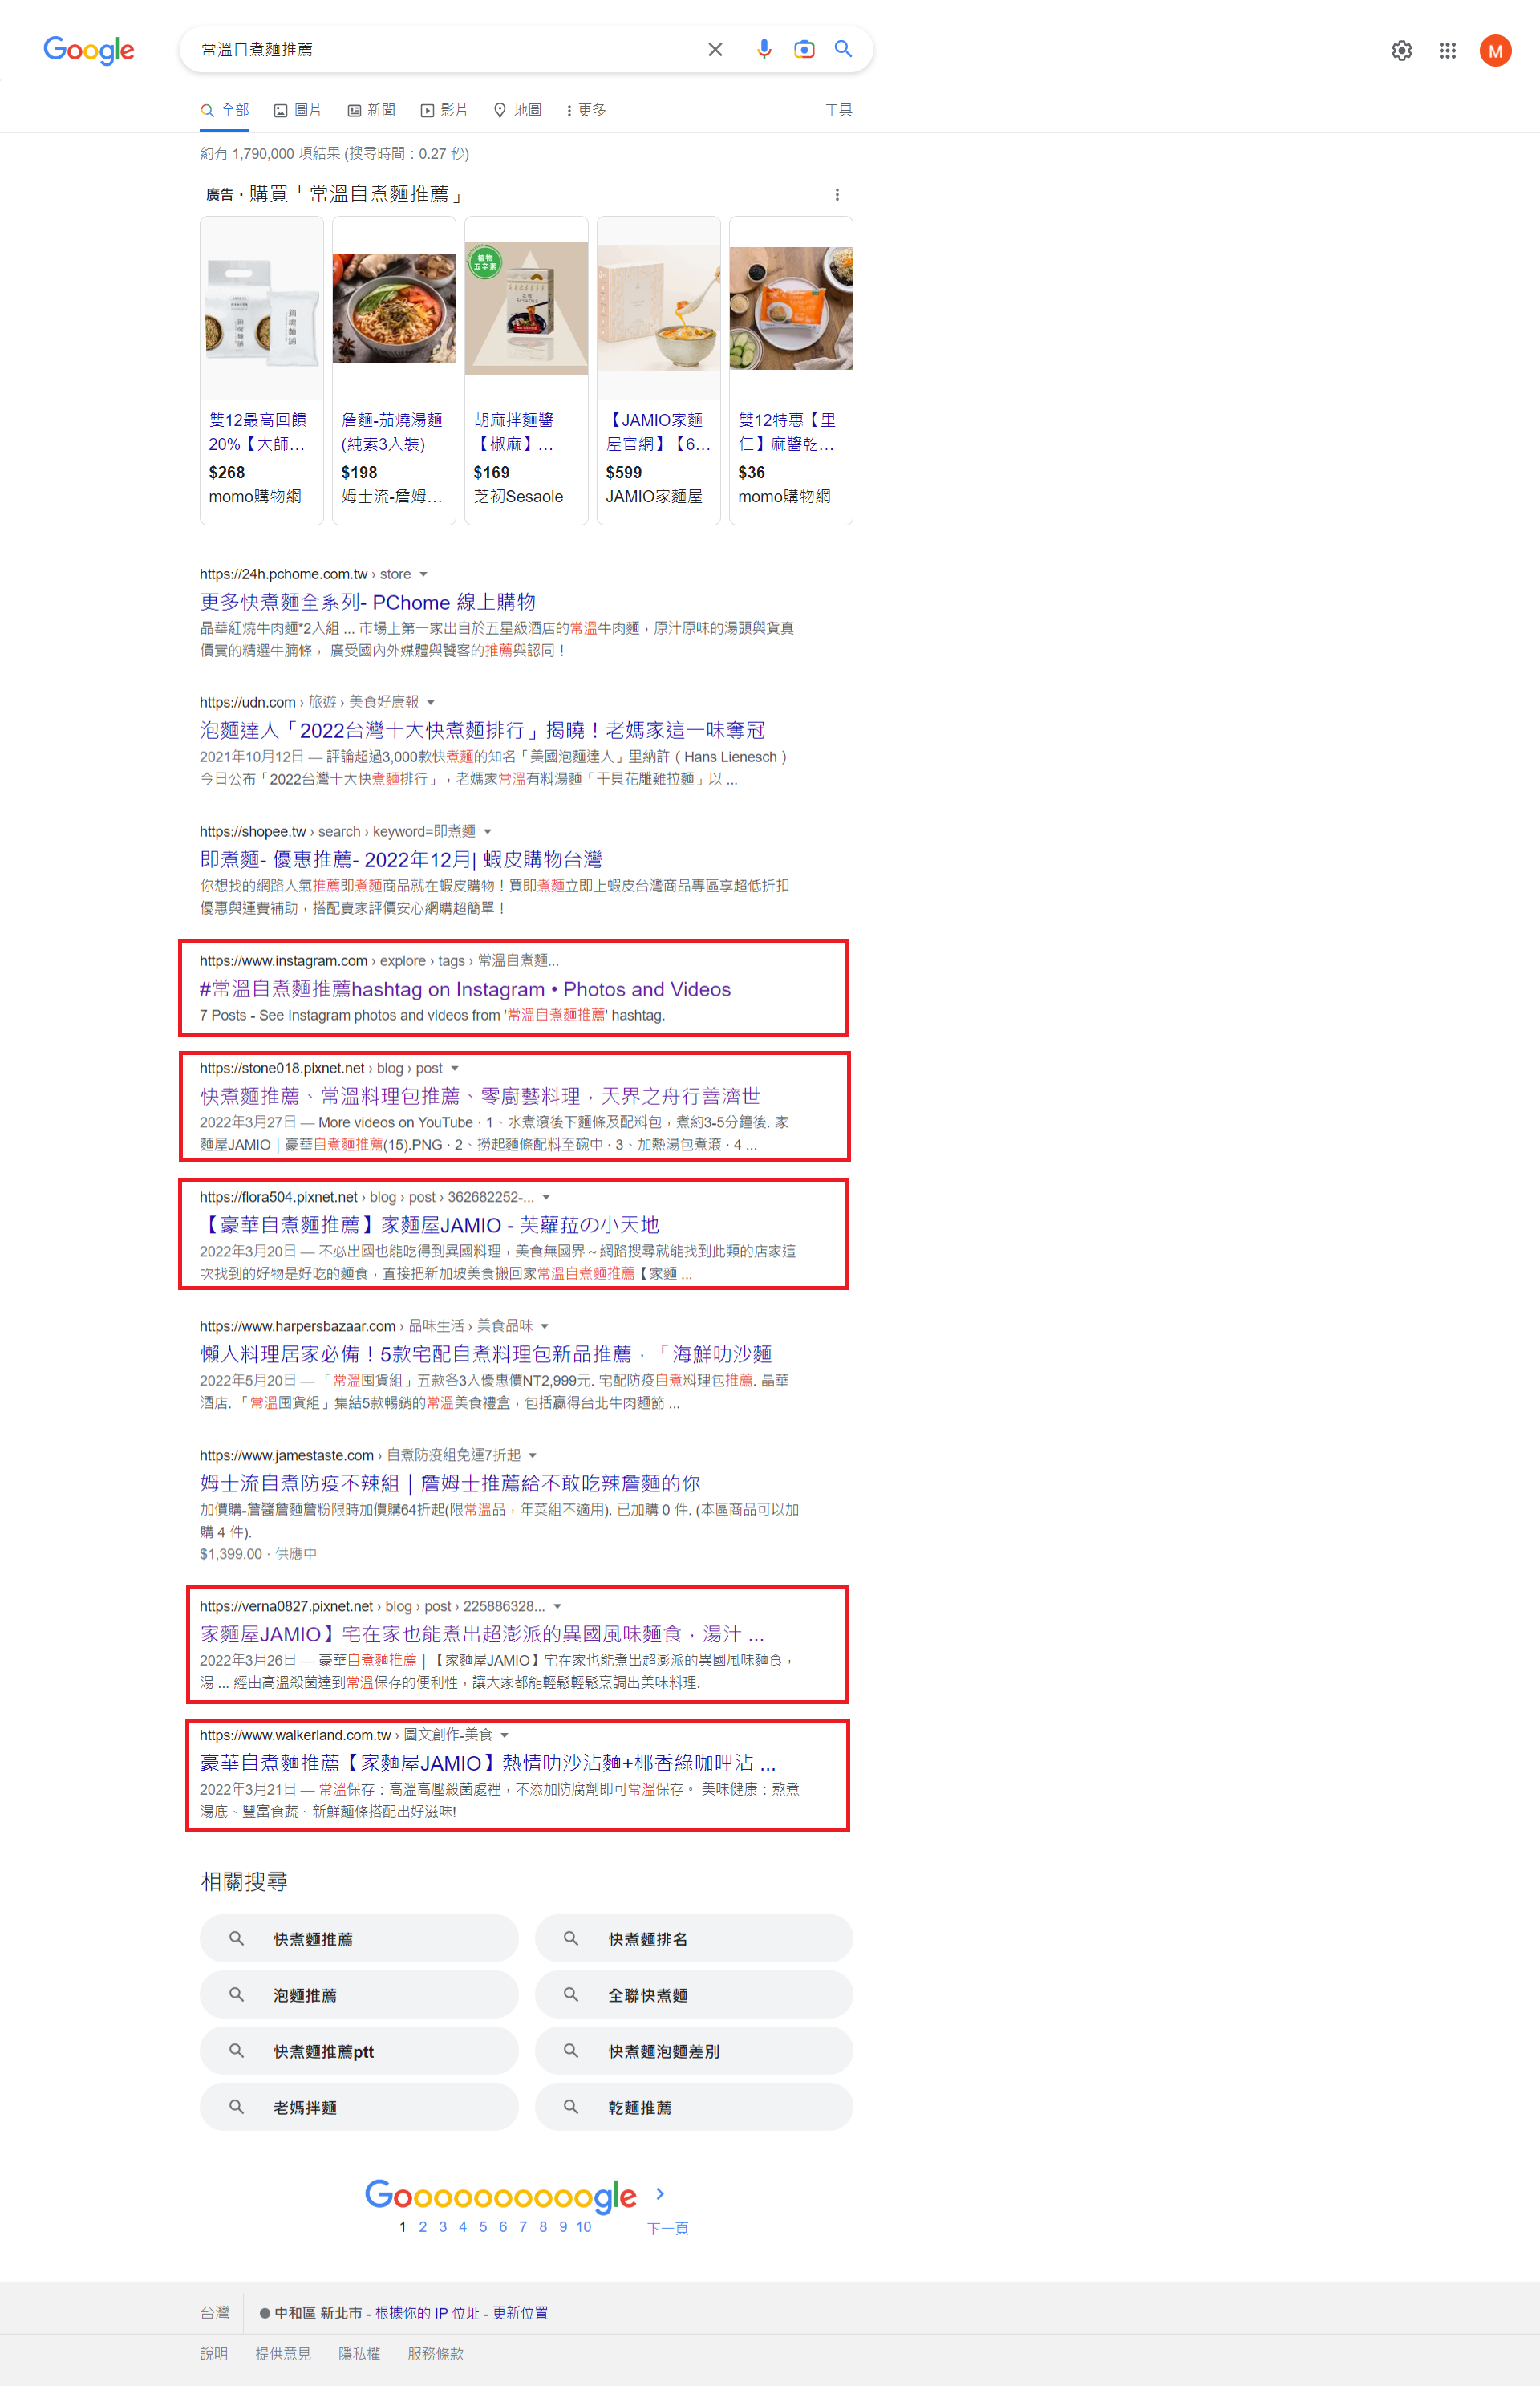Go to results page 5

point(483,2226)
